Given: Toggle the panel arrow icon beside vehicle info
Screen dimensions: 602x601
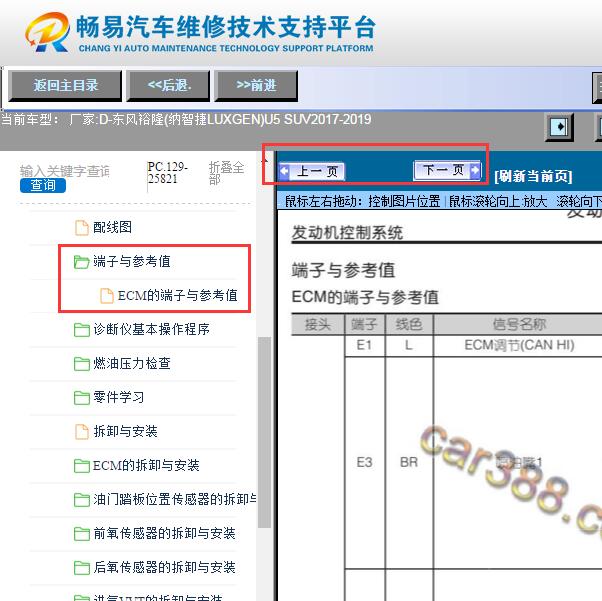Looking at the screenshot, I should click(x=559, y=127).
